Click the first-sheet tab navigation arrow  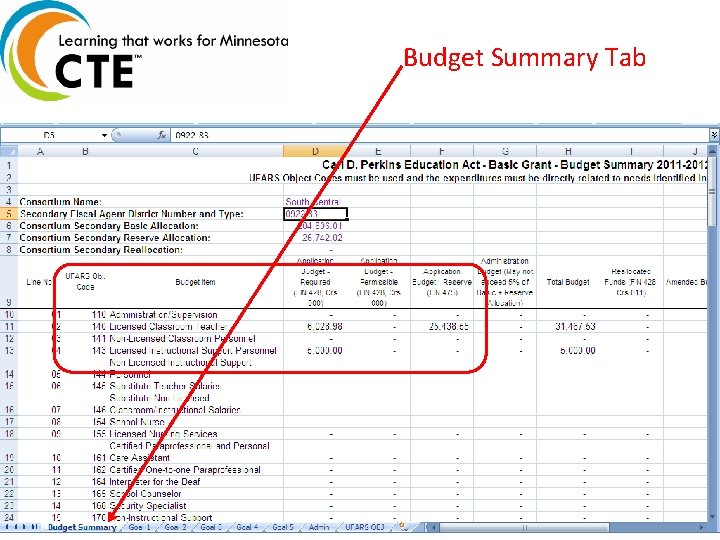[x=6, y=527]
